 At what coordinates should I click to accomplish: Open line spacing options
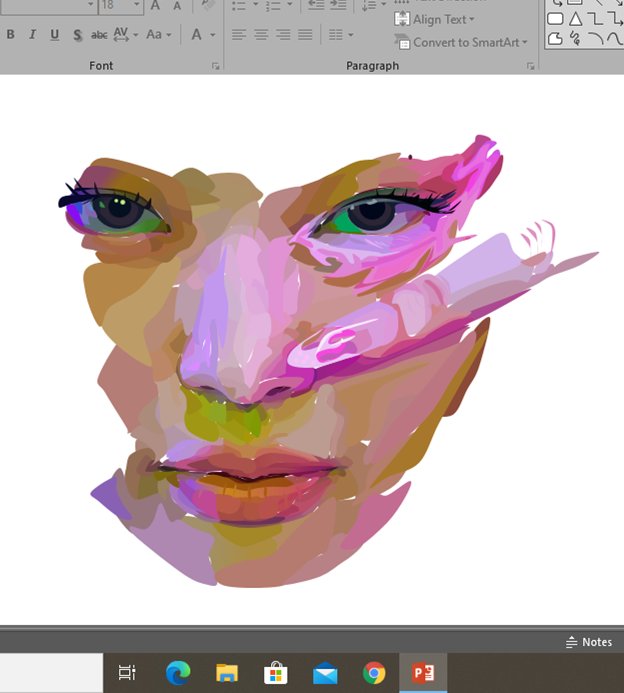[374, 5]
